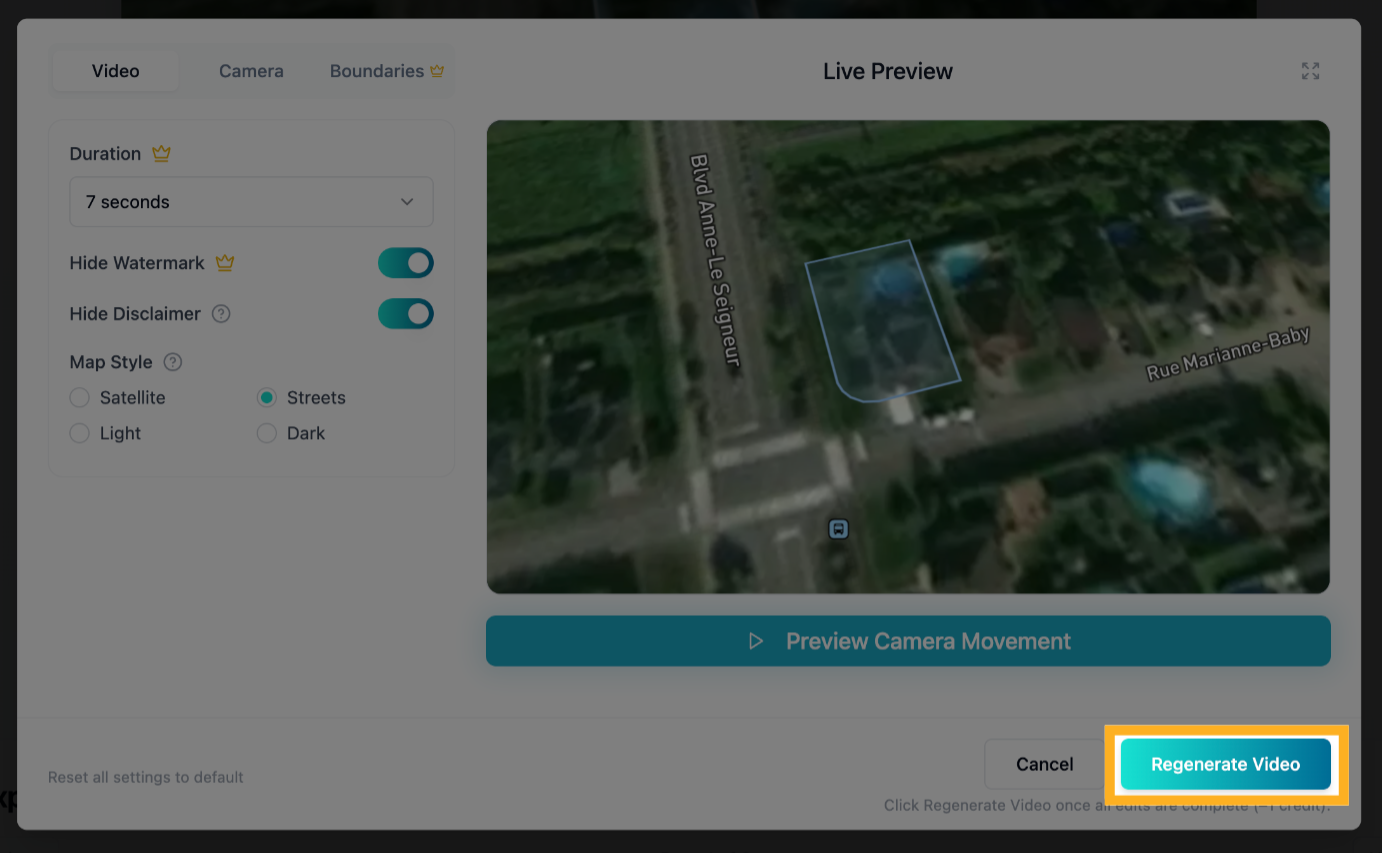Switch to the Camera tab
Image resolution: width=1382 pixels, height=853 pixels.
click(x=251, y=71)
